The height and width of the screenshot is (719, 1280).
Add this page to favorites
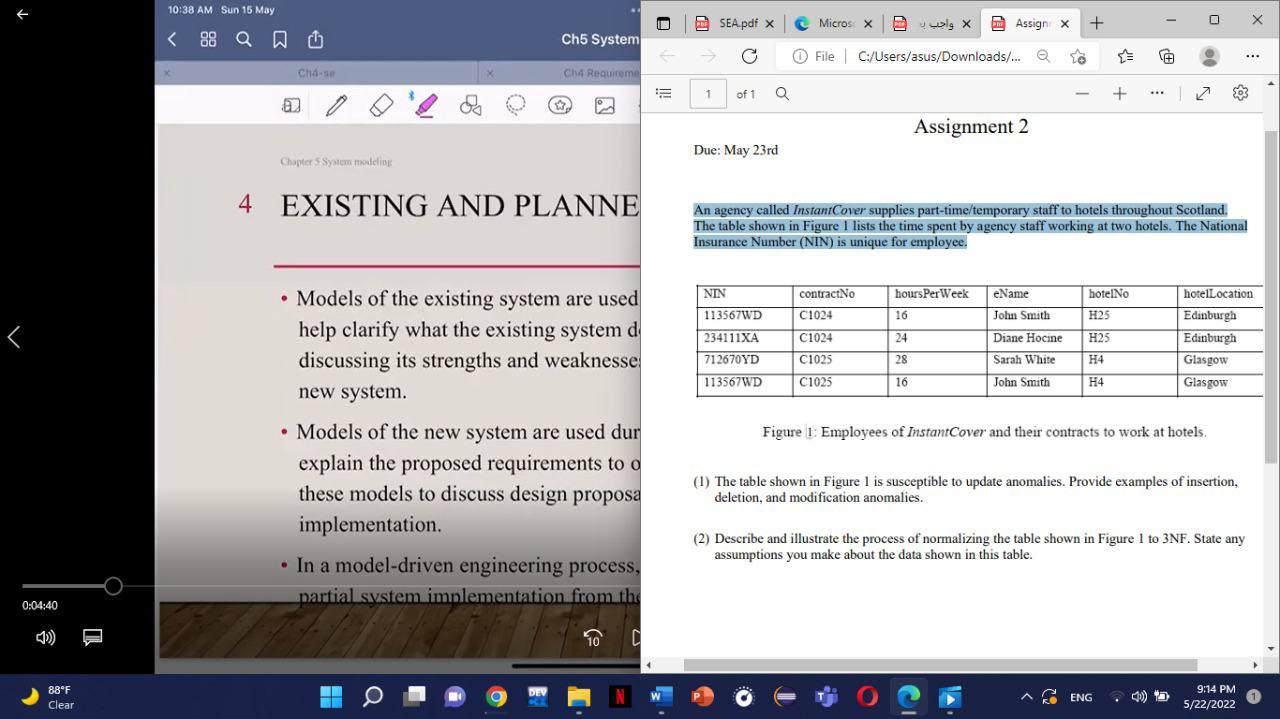1077,56
